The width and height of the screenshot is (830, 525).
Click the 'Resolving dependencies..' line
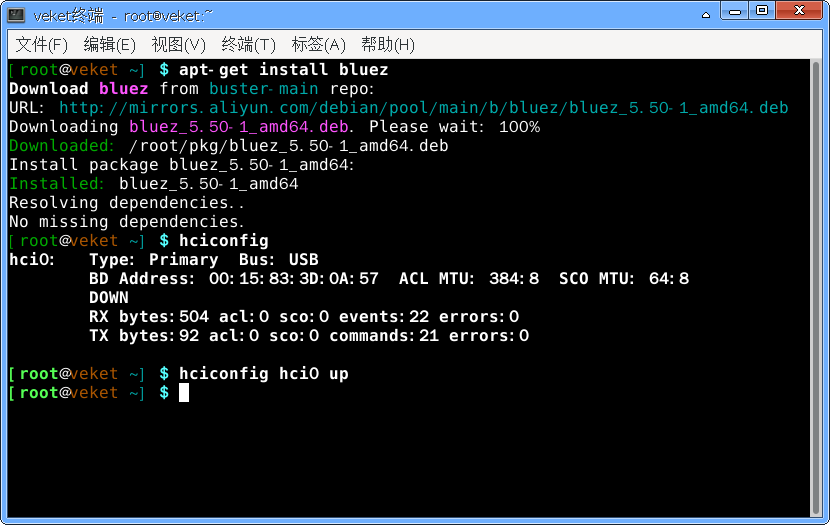point(127,203)
